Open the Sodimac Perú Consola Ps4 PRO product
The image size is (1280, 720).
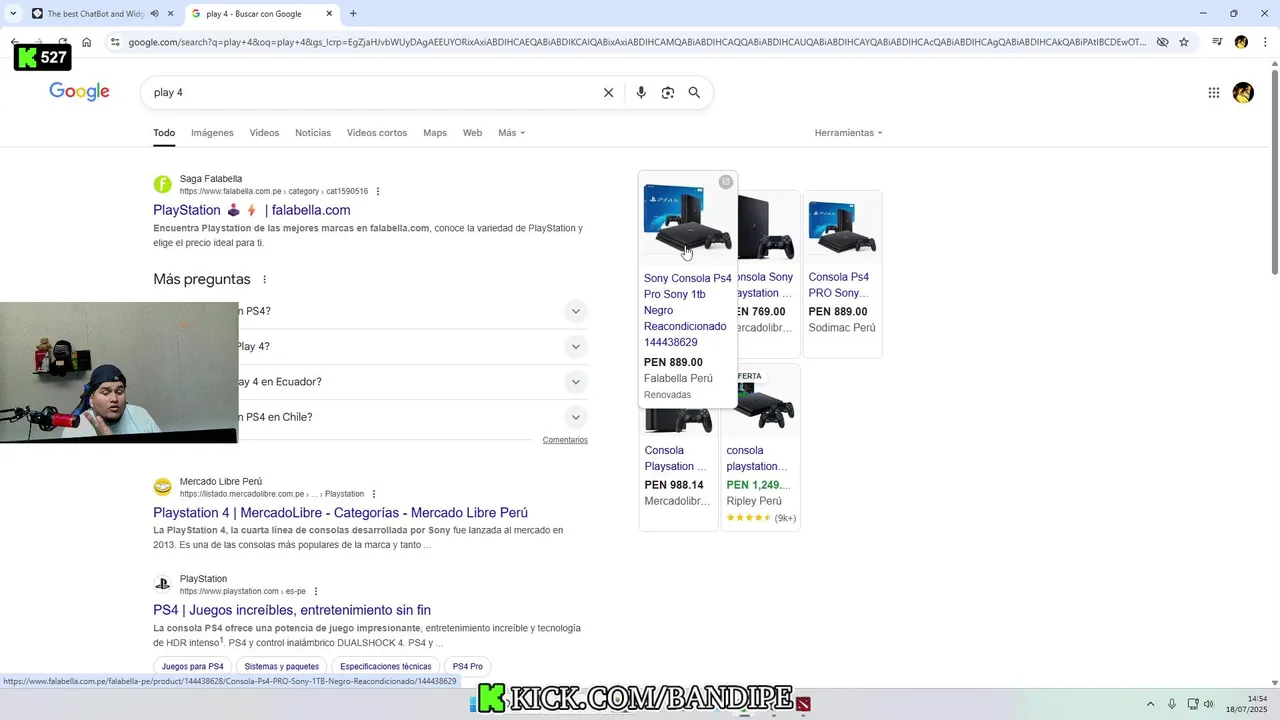(843, 273)
